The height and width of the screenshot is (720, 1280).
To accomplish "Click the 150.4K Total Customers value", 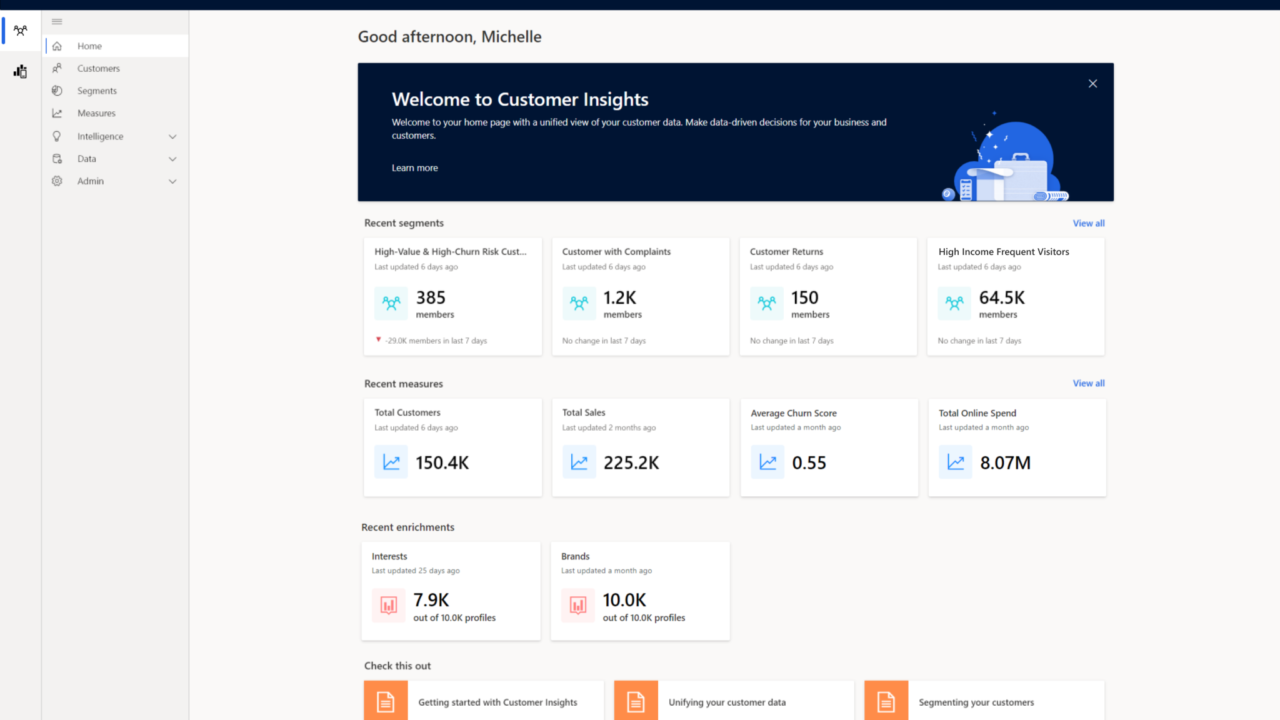I will tap(442, 463).
